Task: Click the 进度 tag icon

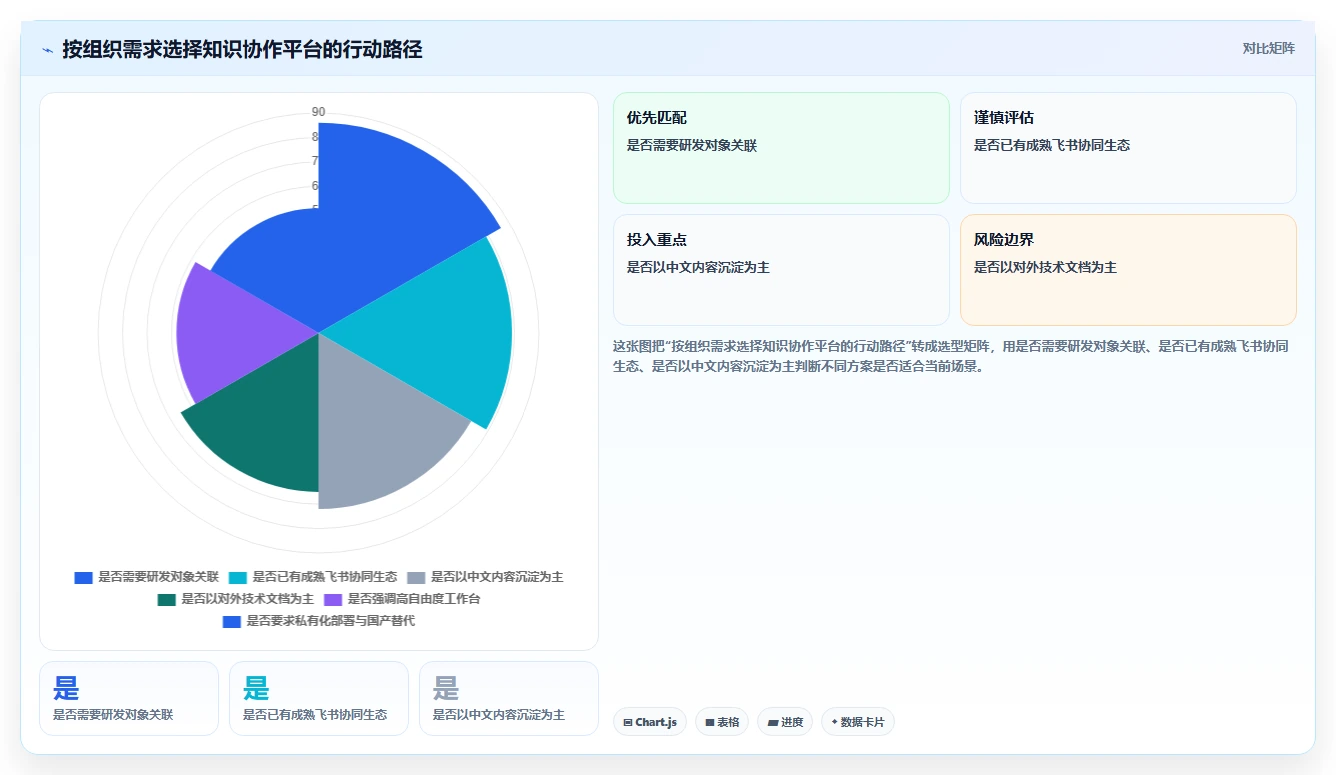Action: 772,722
